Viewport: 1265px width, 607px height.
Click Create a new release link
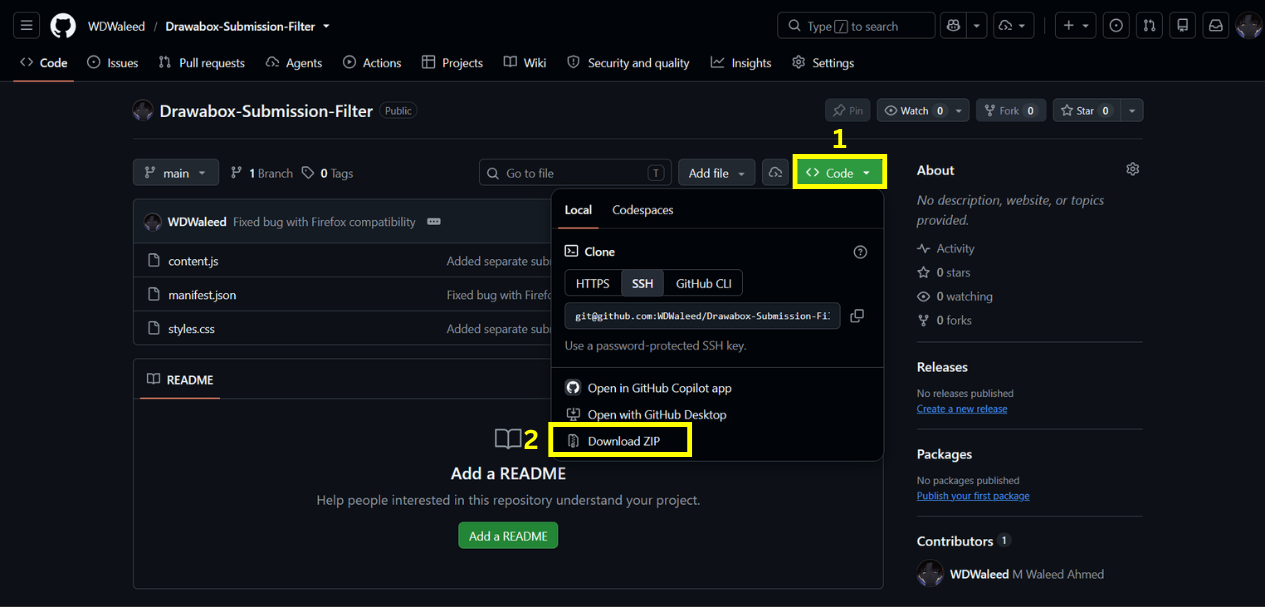click(962, 409)
